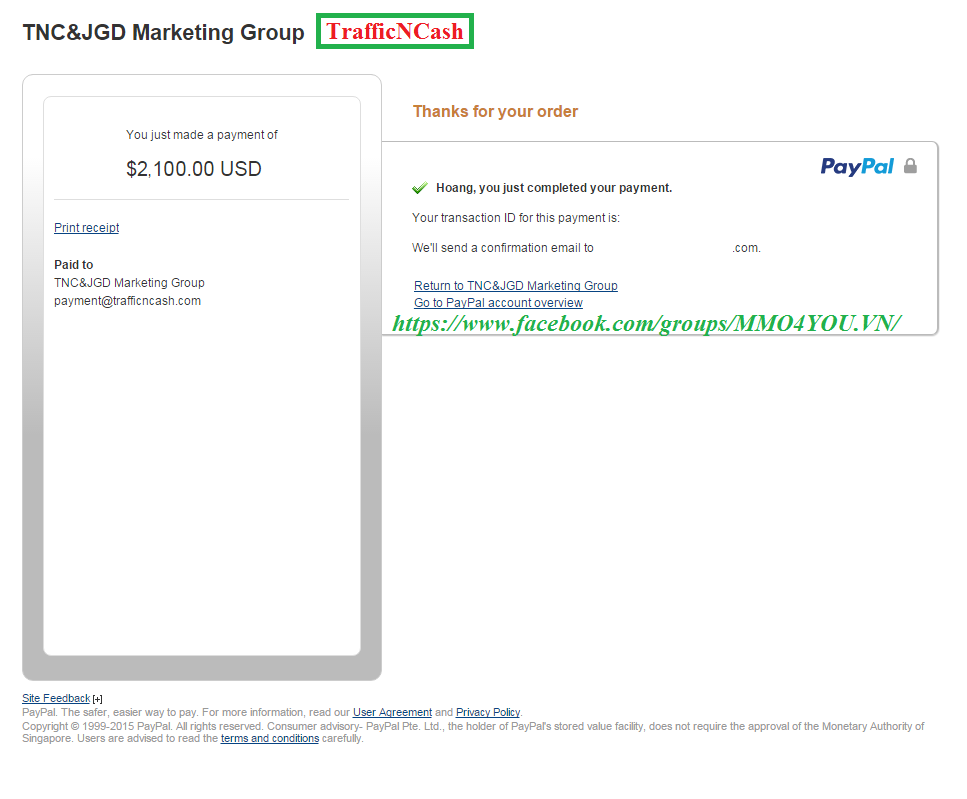967x799 pixels.
Task: Click the Thanks for your order heading
Action: (x=495, y=112)
